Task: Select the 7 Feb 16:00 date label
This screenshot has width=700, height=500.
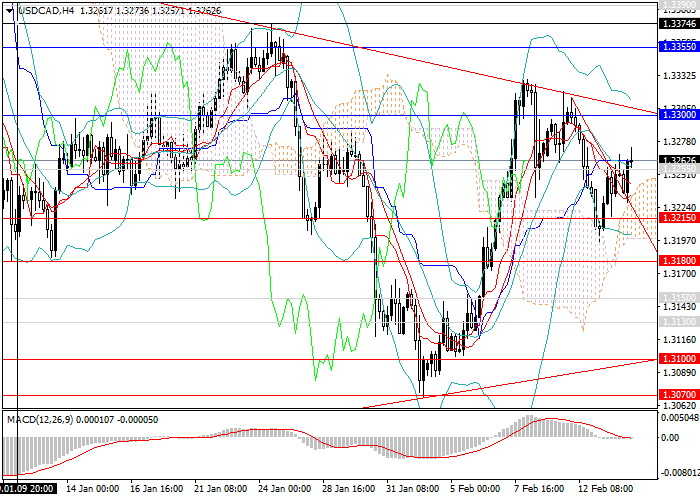Action: pyautogui.click(x=540, y=489)
